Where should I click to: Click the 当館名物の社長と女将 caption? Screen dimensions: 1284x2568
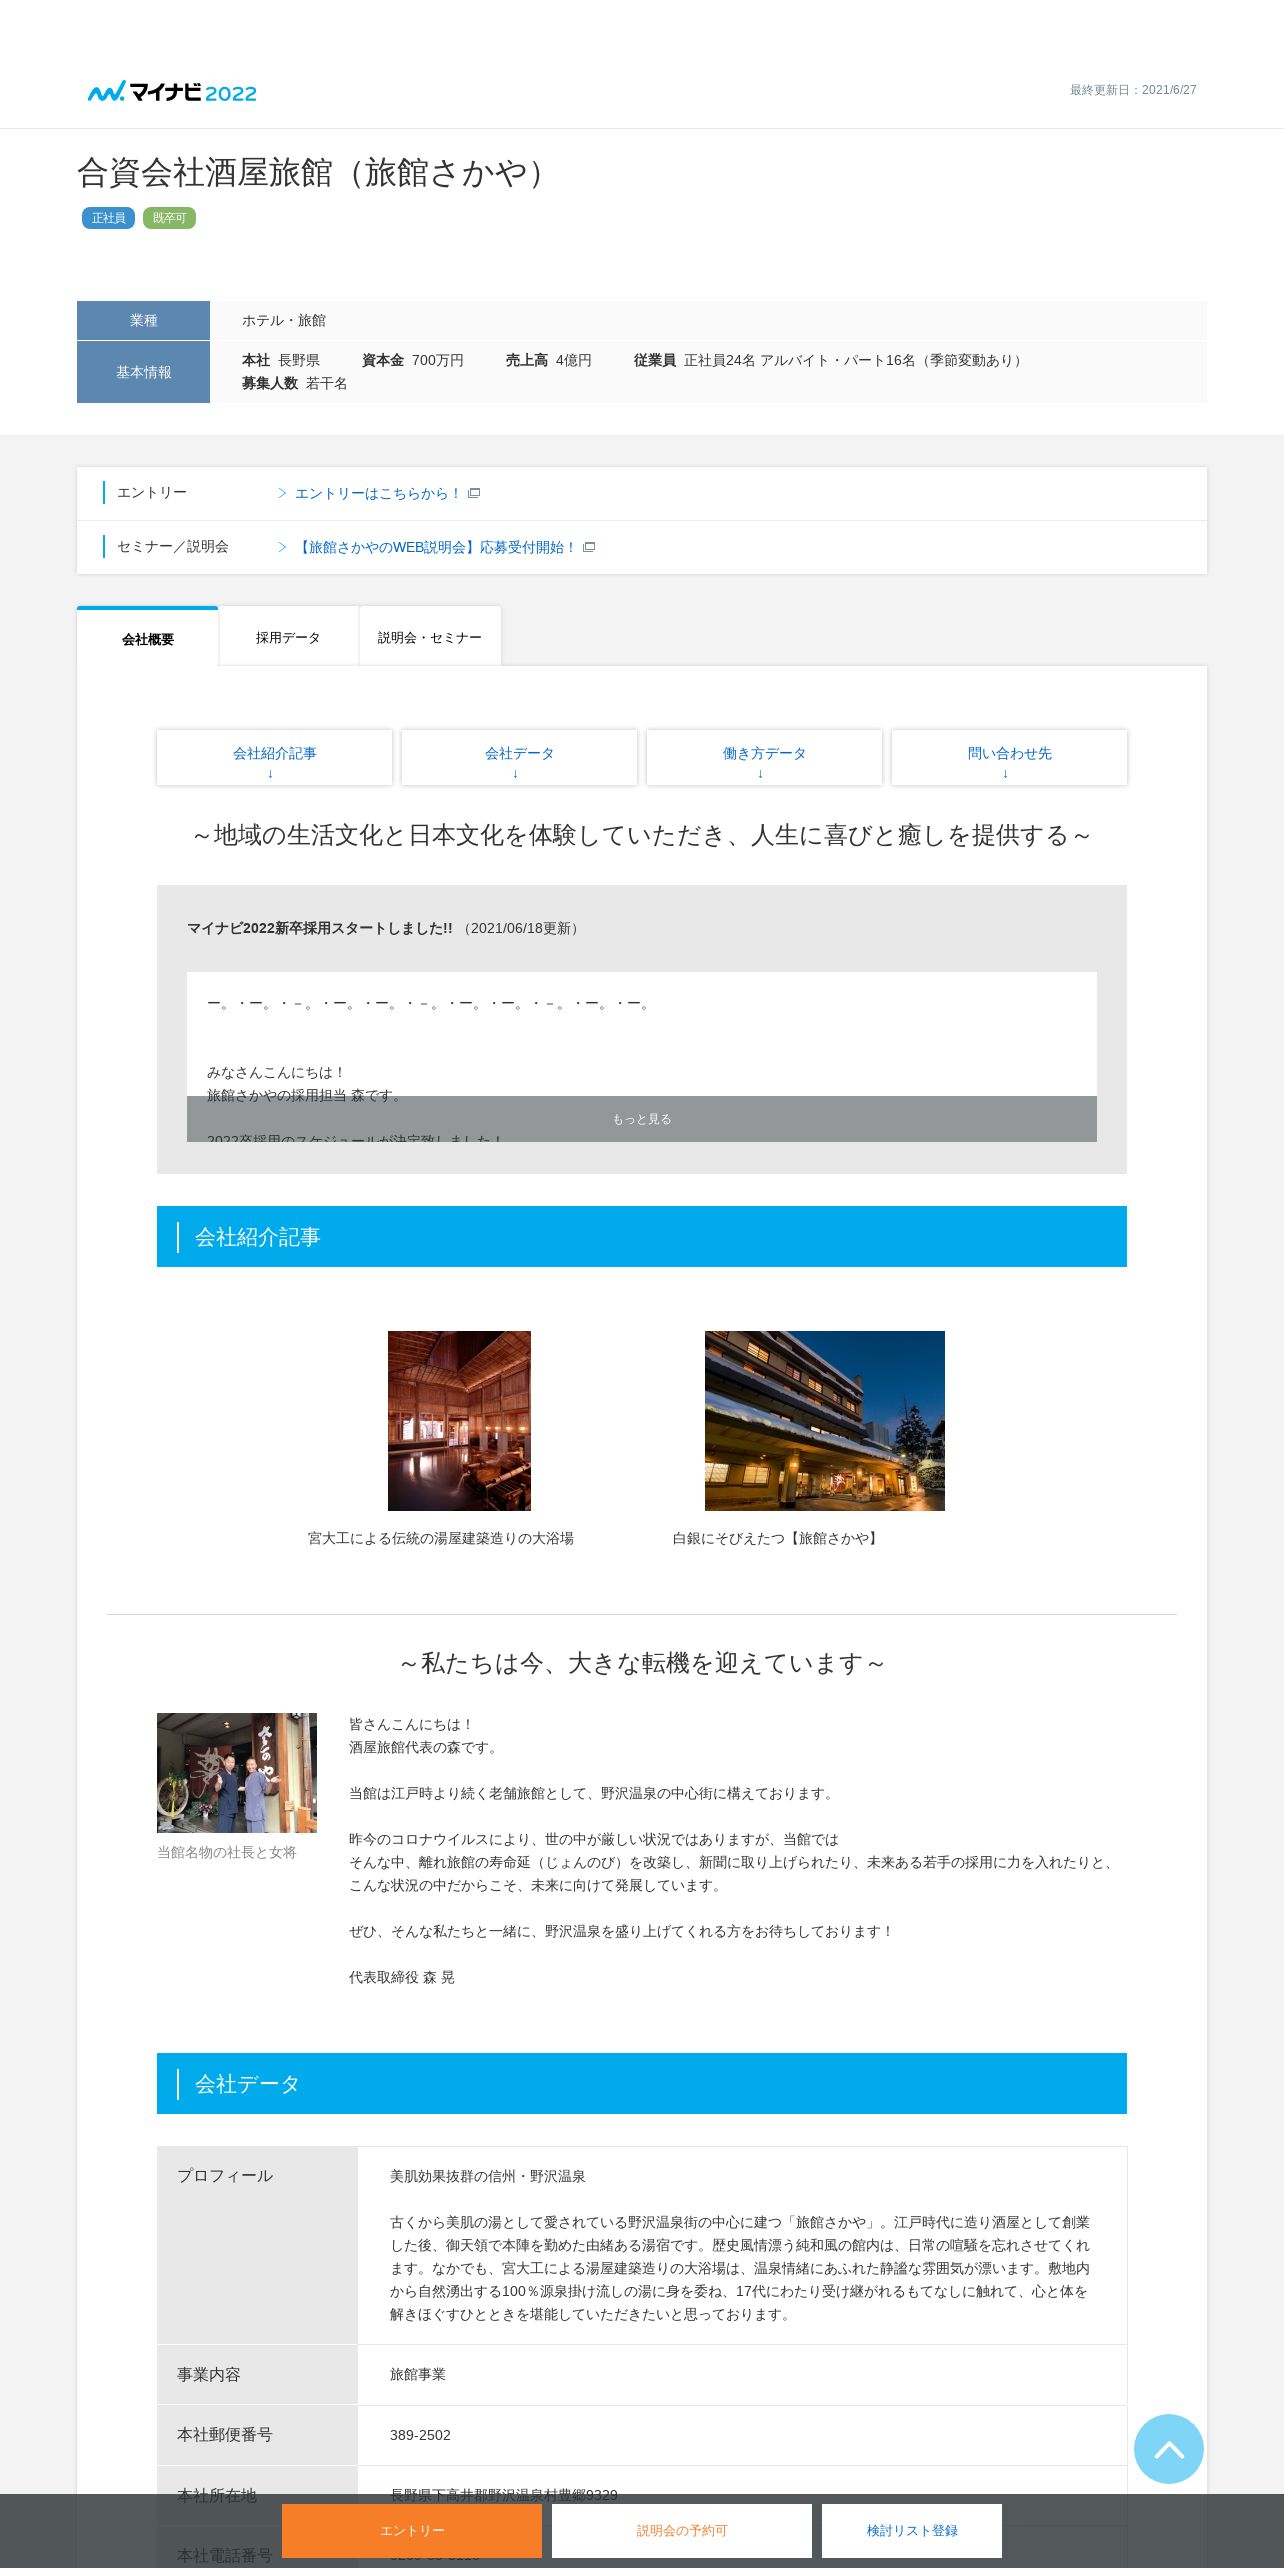pos(227,1852)
